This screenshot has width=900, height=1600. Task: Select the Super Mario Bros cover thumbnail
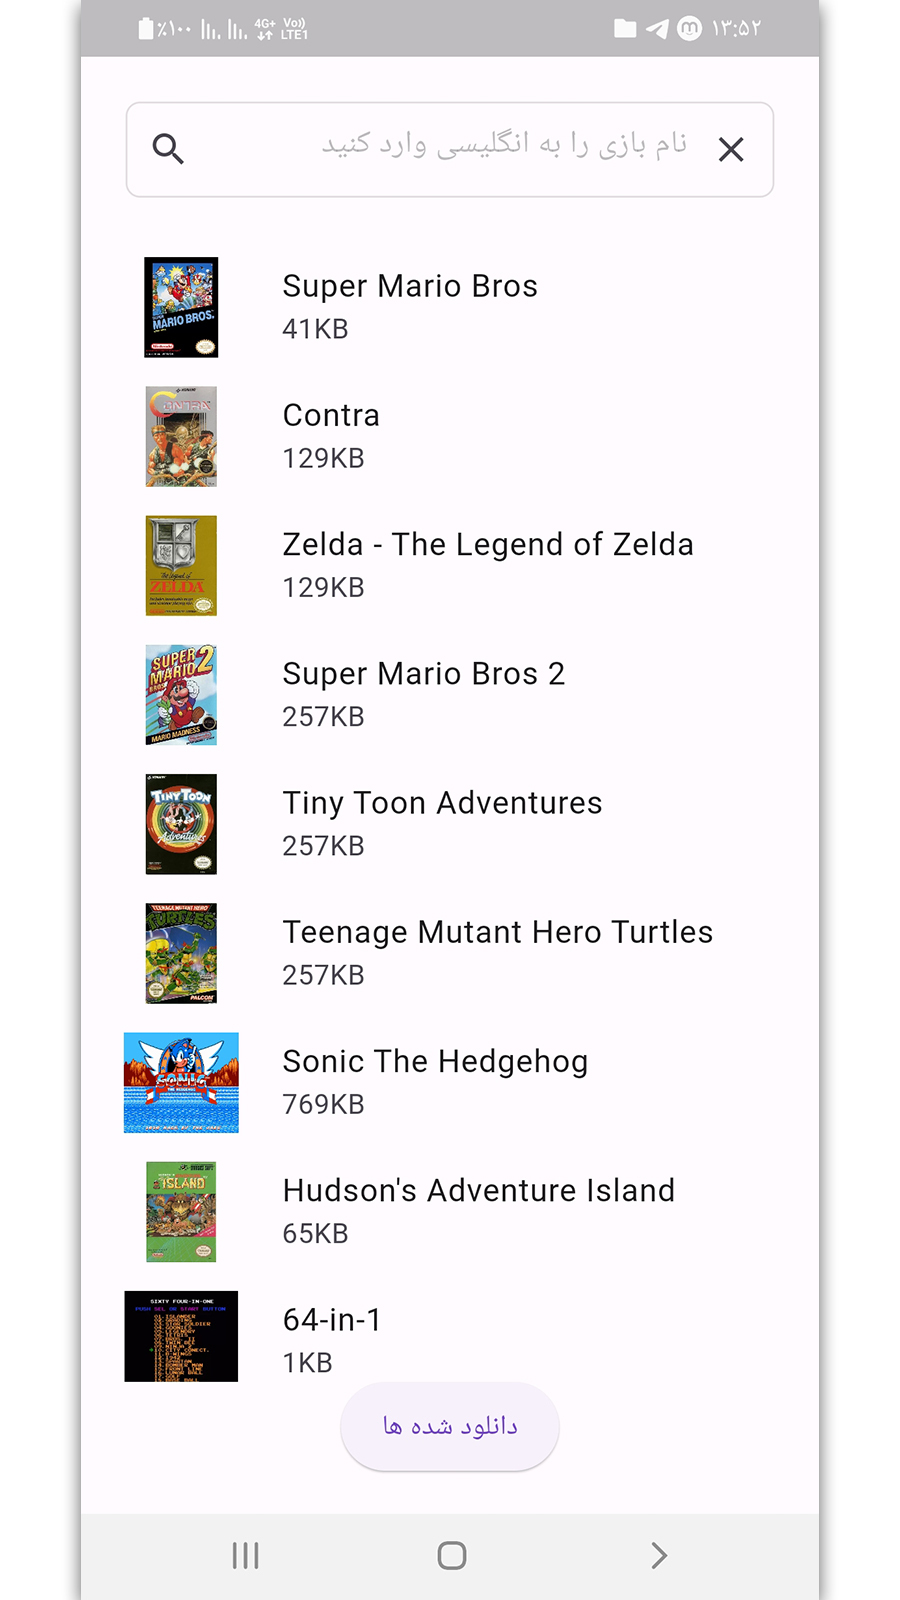(181, 307)
